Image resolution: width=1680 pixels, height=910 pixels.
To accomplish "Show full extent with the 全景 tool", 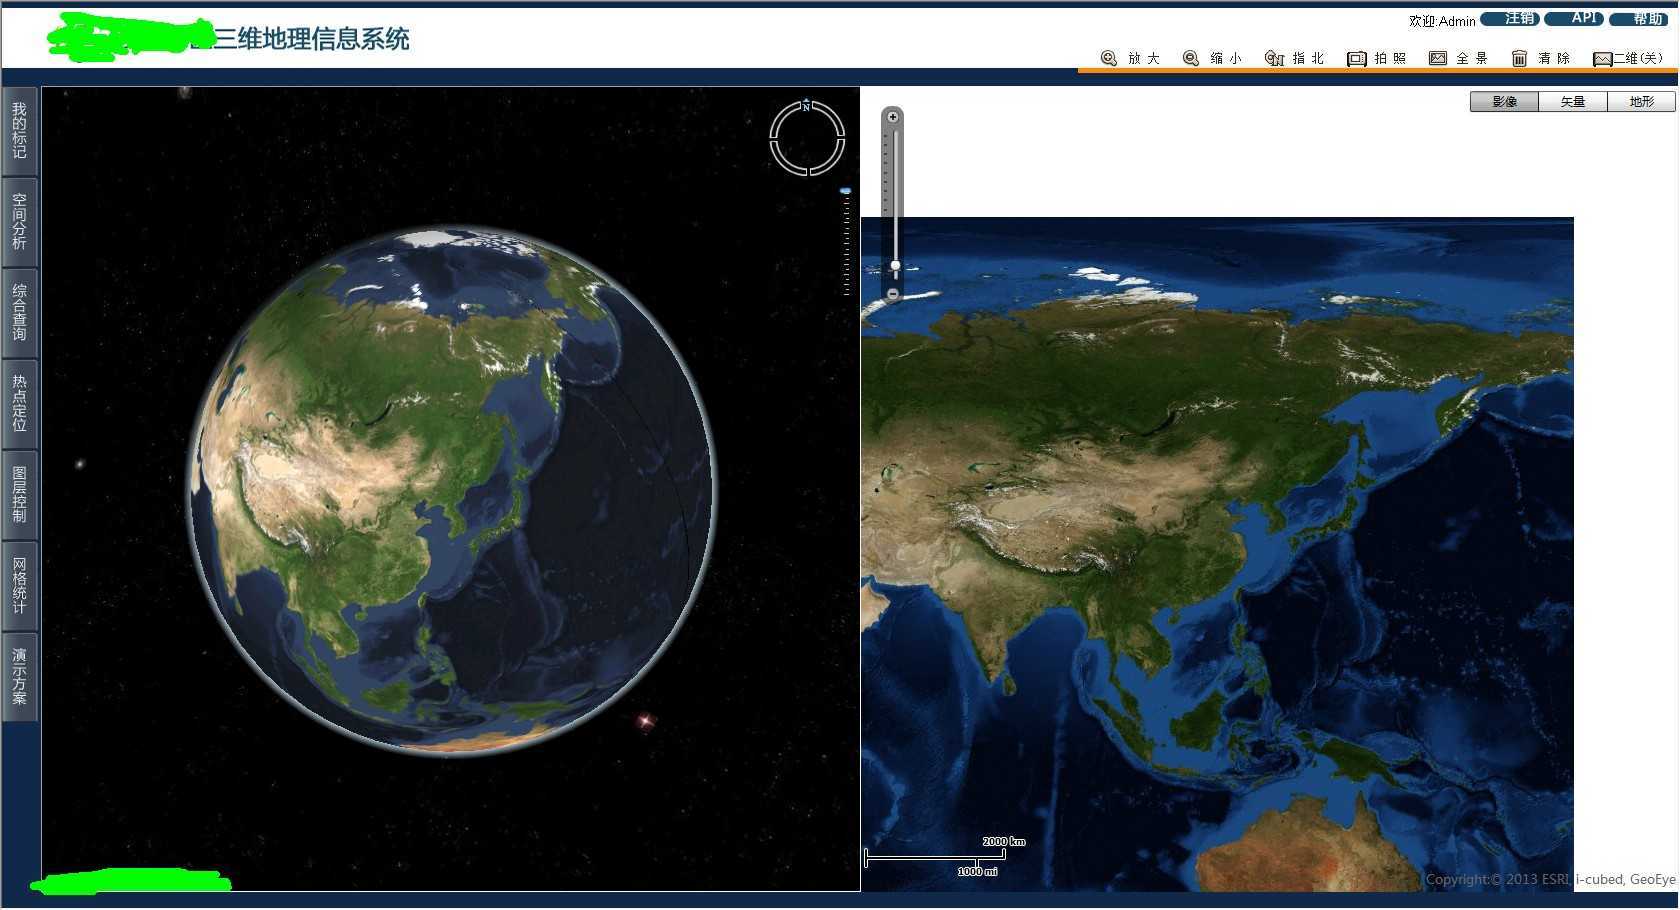I will pos(1458,58).
